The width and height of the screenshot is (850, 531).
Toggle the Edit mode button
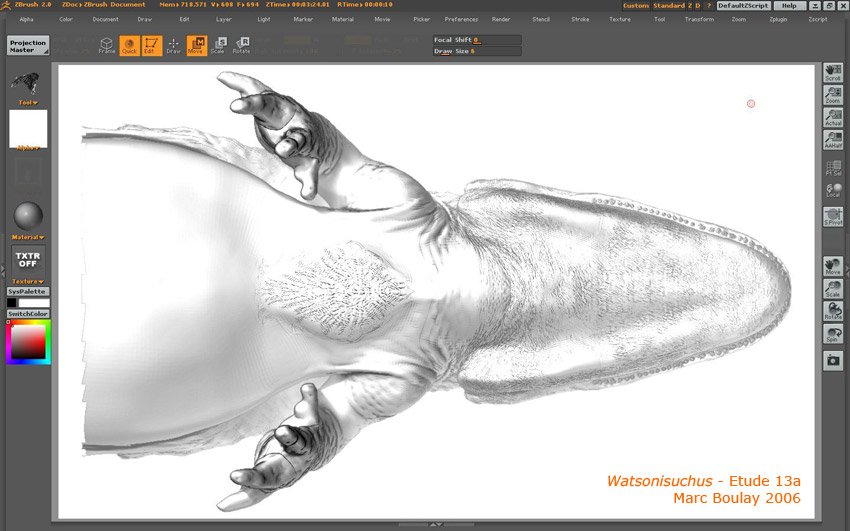(x=151, y=46)
